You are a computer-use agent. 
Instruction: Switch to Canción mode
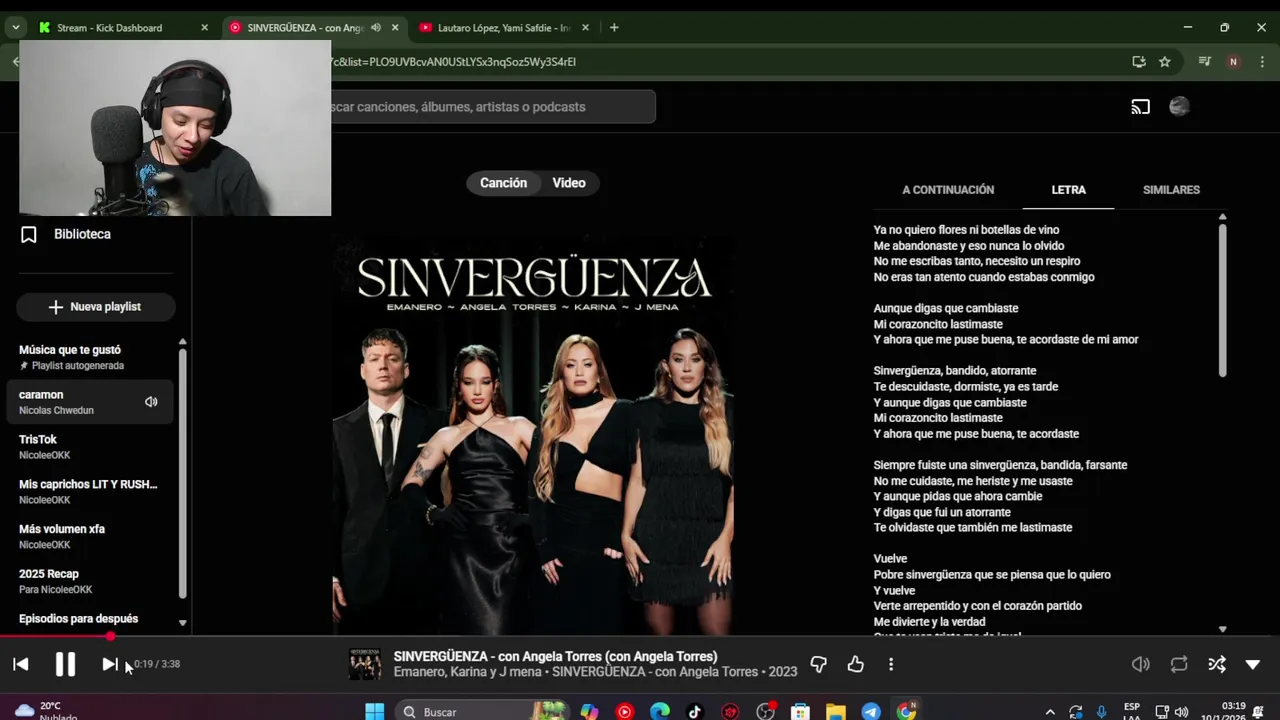tap(503, 183)
